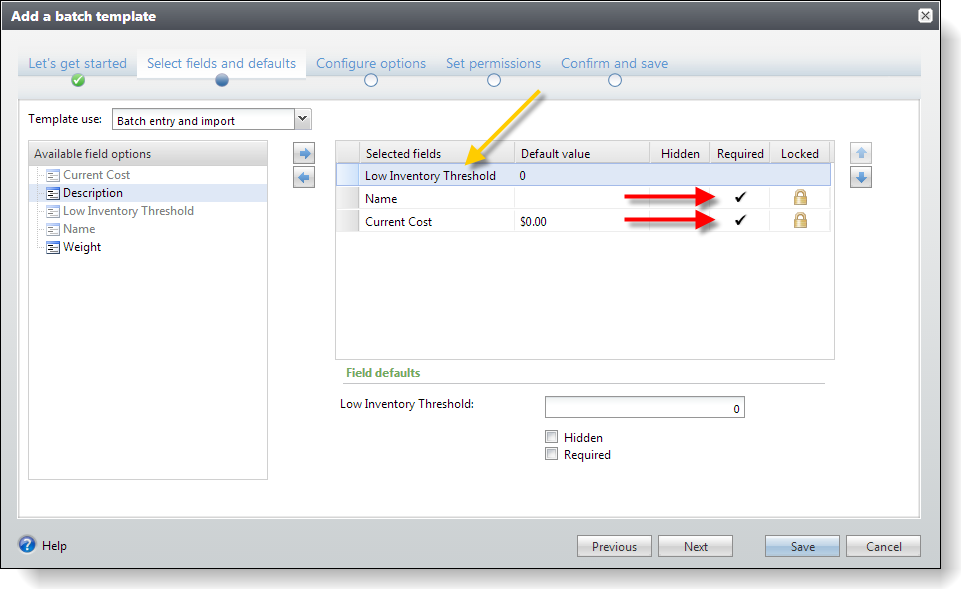Open the Confirm and save tab

[614, 64]
